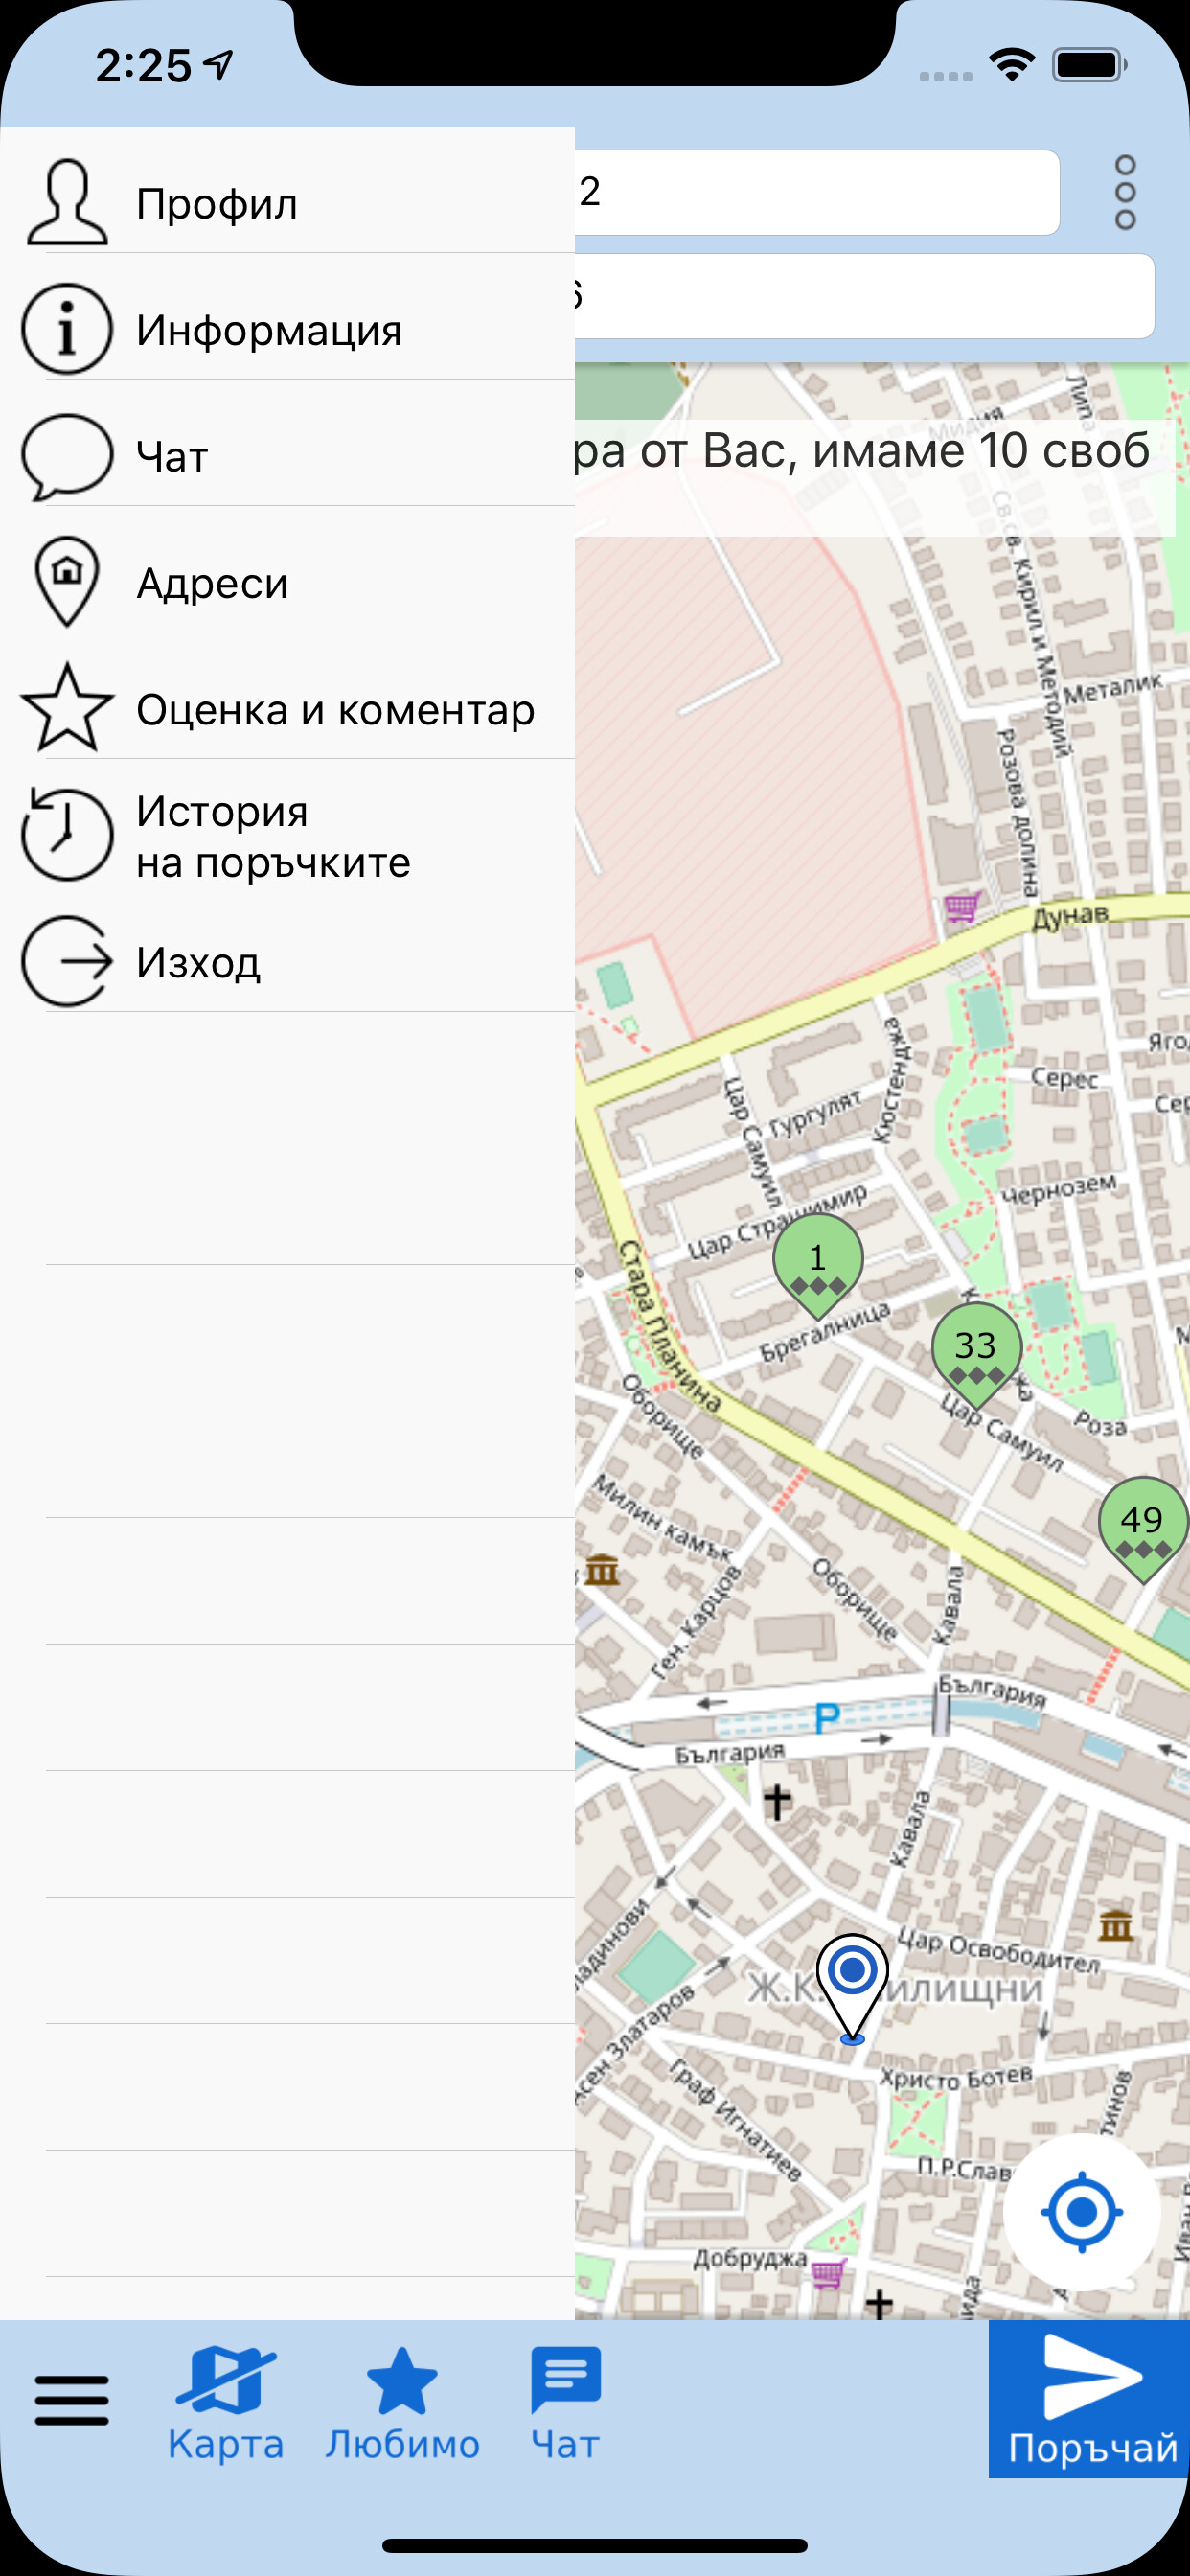The image size is (1190, 2576).
Task: Center map on my location button
Action: coord(1082,2213)
